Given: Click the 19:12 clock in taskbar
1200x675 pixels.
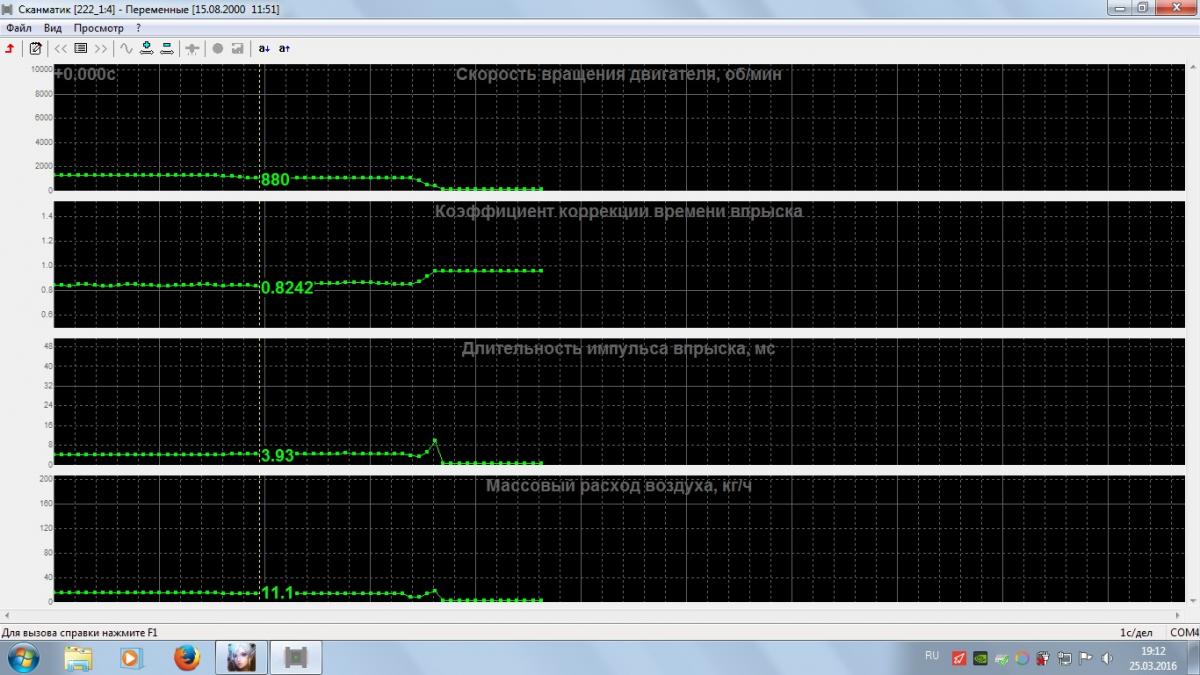Looking at the screenshot, I should (1153, 651).
